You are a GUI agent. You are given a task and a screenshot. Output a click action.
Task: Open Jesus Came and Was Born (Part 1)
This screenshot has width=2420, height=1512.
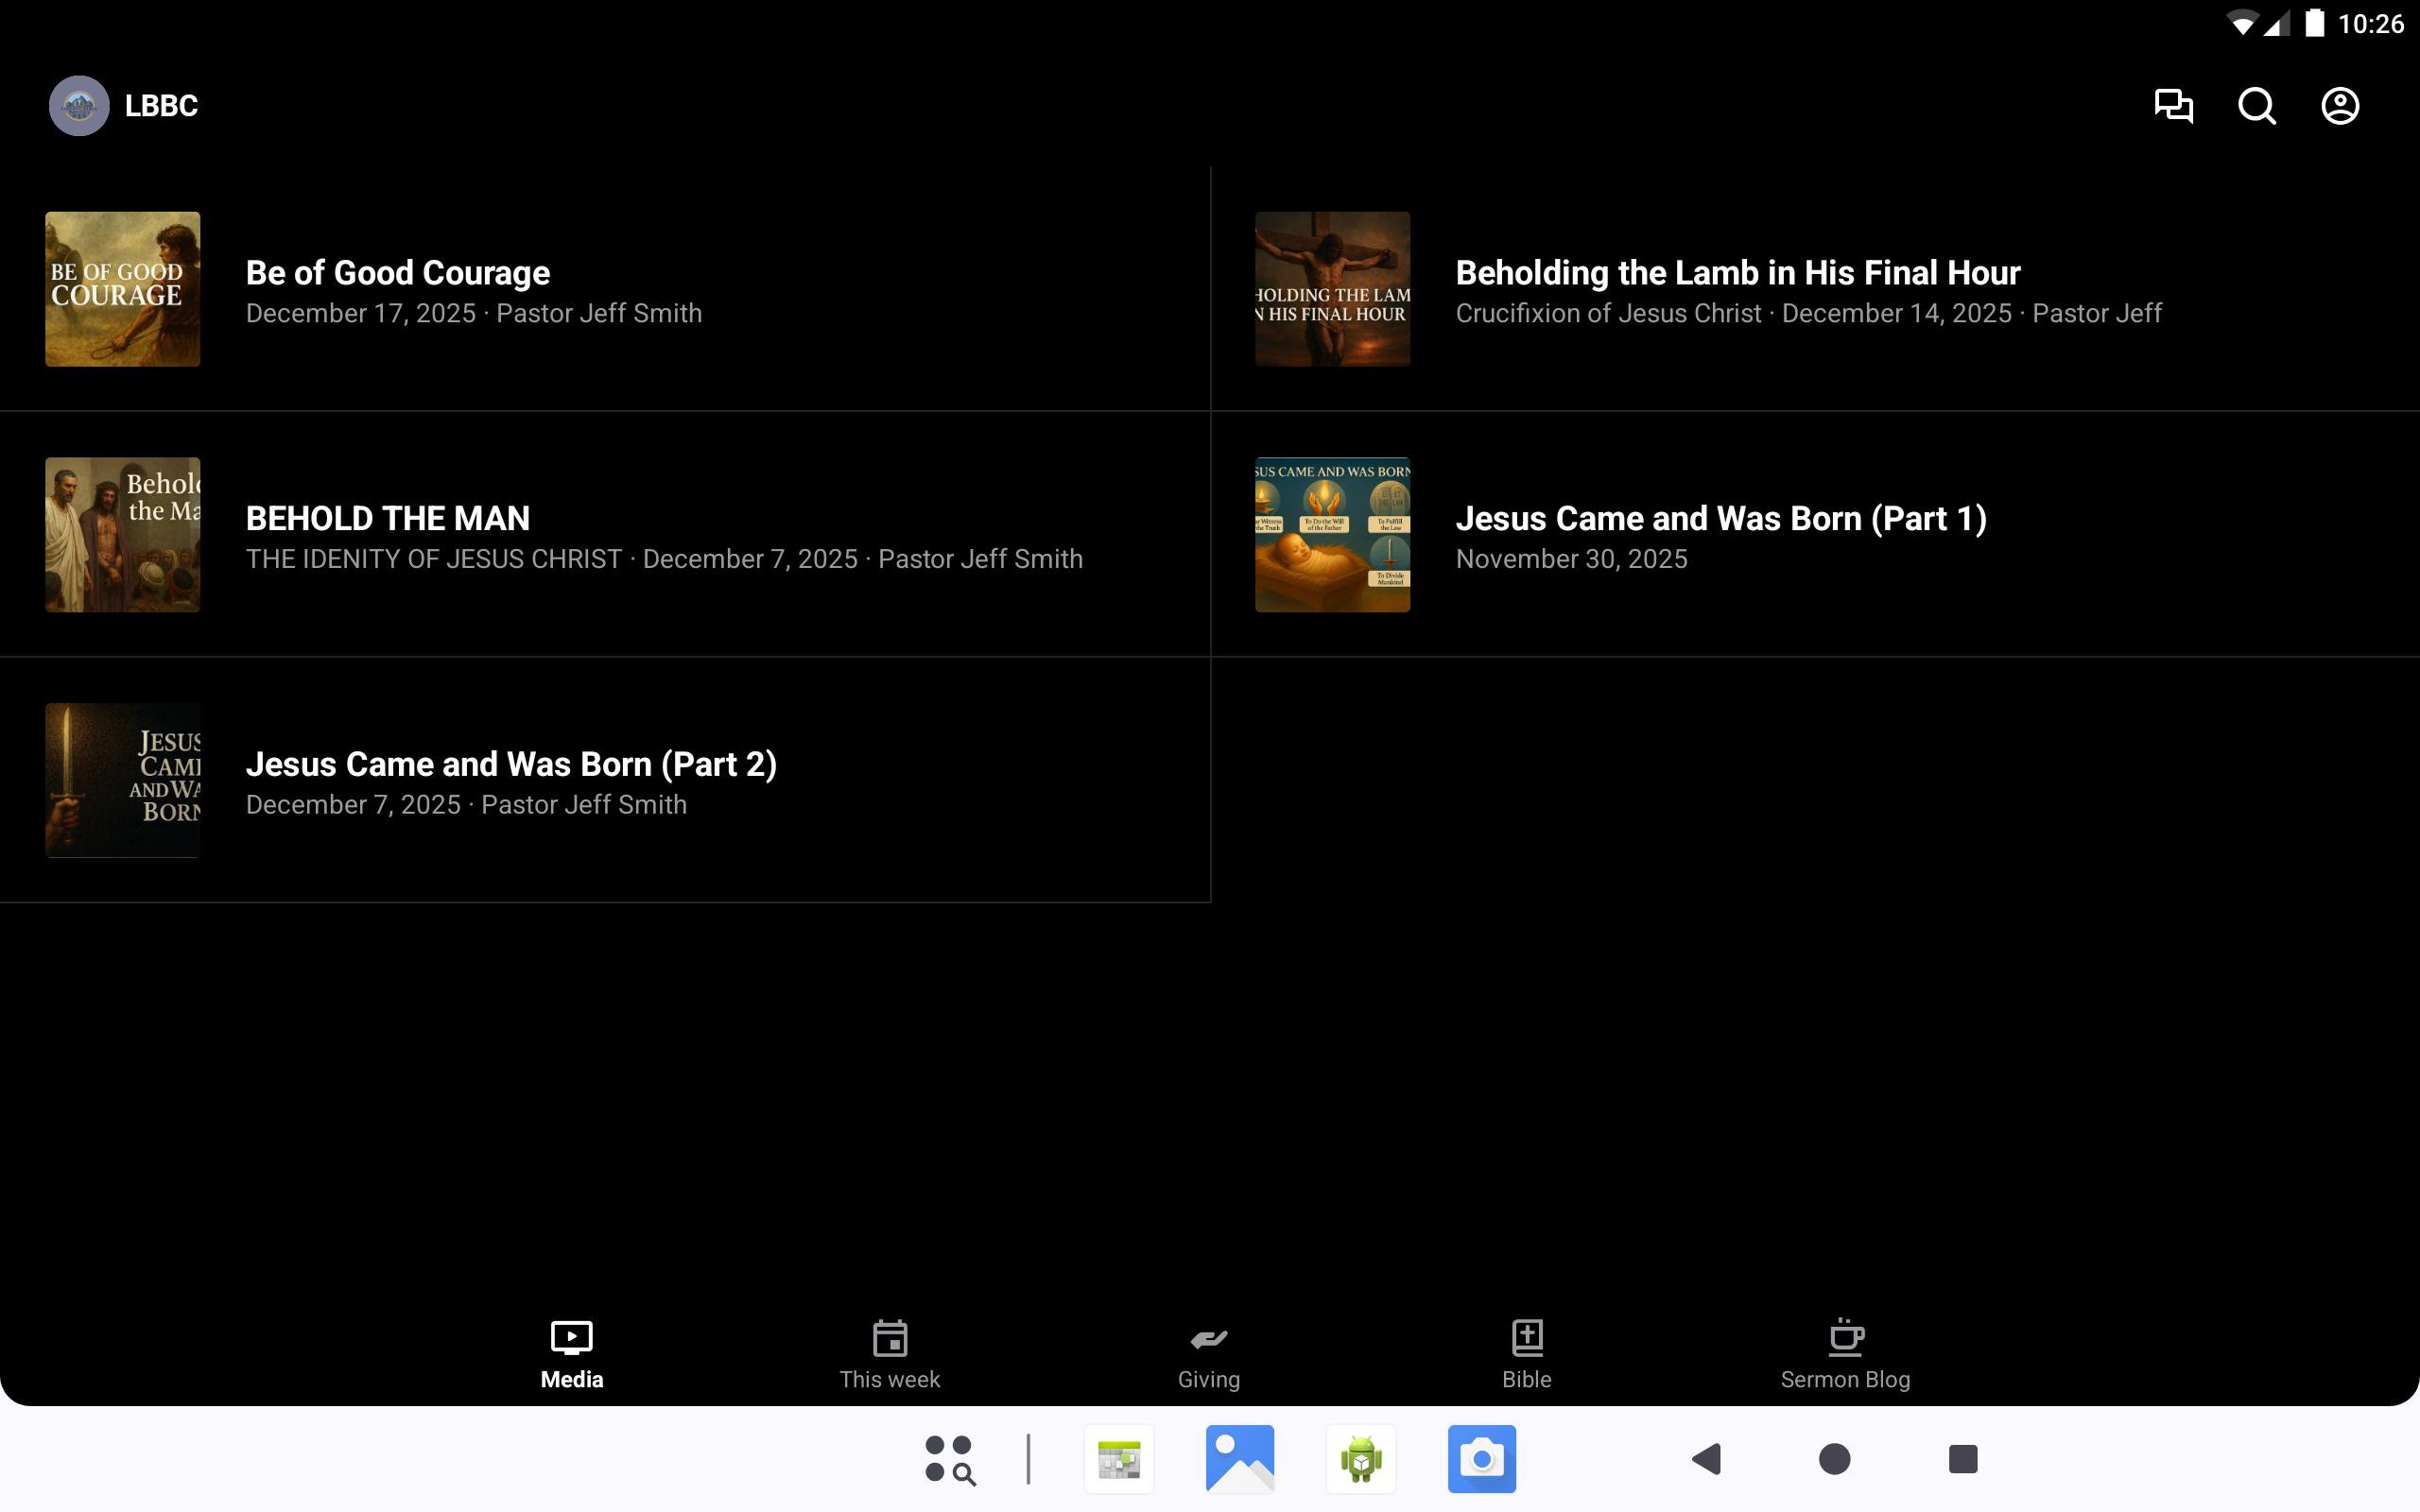pyautogui.click(x=1720, y=518)
